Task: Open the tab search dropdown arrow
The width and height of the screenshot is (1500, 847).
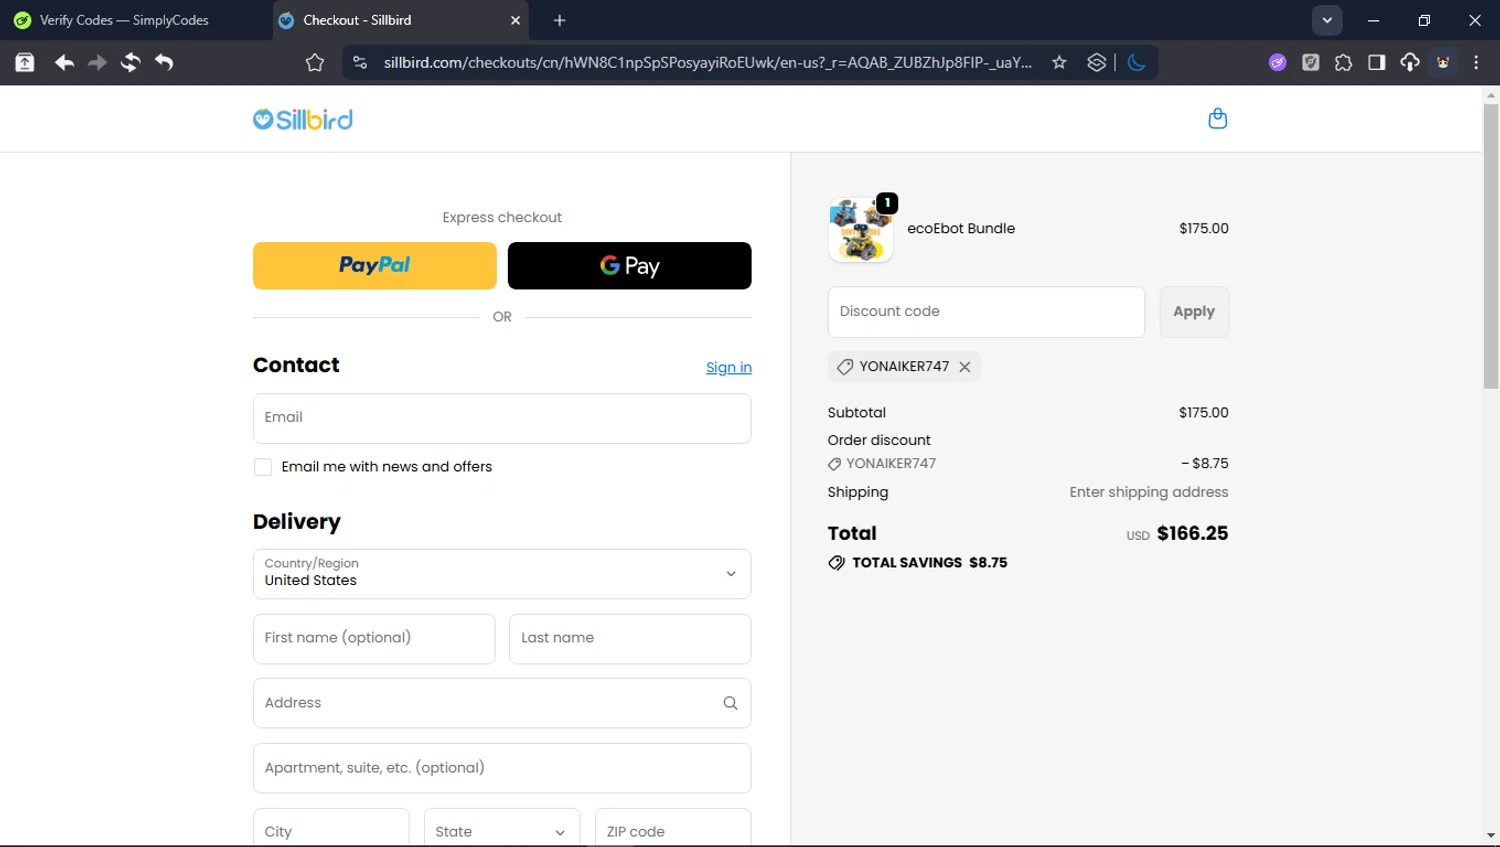Action: coord(1327,20)
